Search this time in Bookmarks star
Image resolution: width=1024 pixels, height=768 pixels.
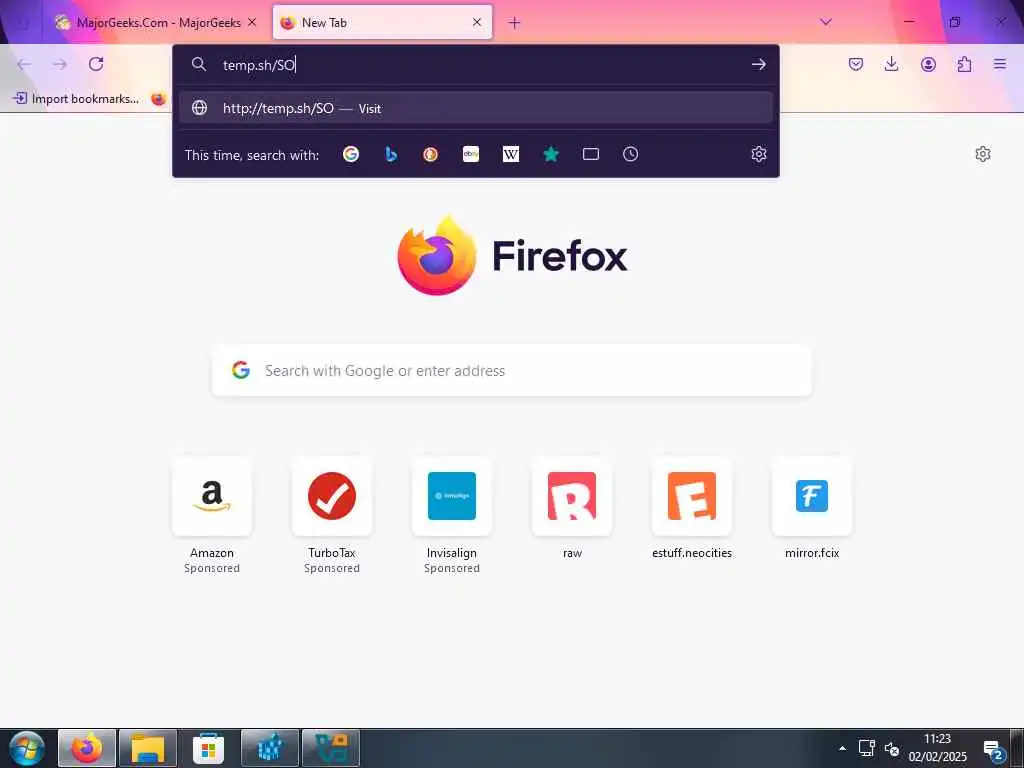(551, 154)
